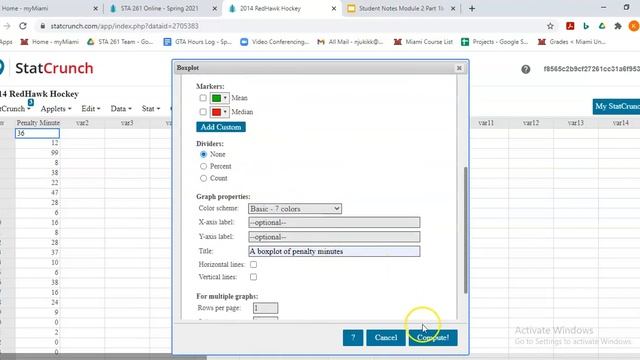Open GTA Hours Log bookmark
The height and width of the screenshot is (360, 640).
pyautogui.click(x=198, y=42)
